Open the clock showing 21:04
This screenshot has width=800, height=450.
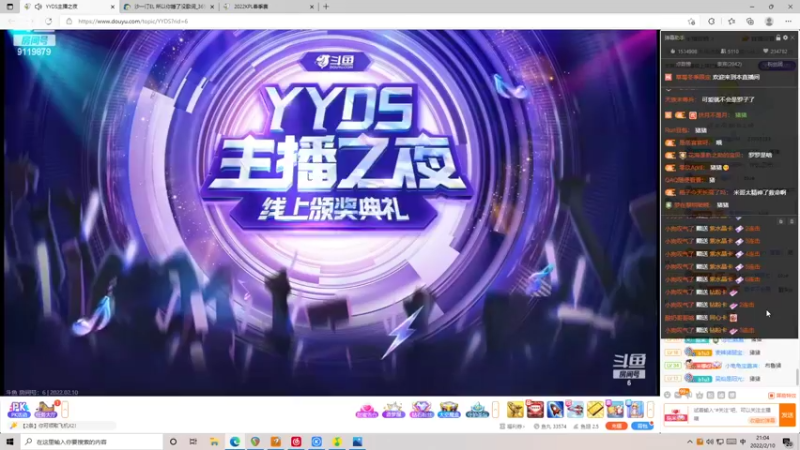click(762, 442)
